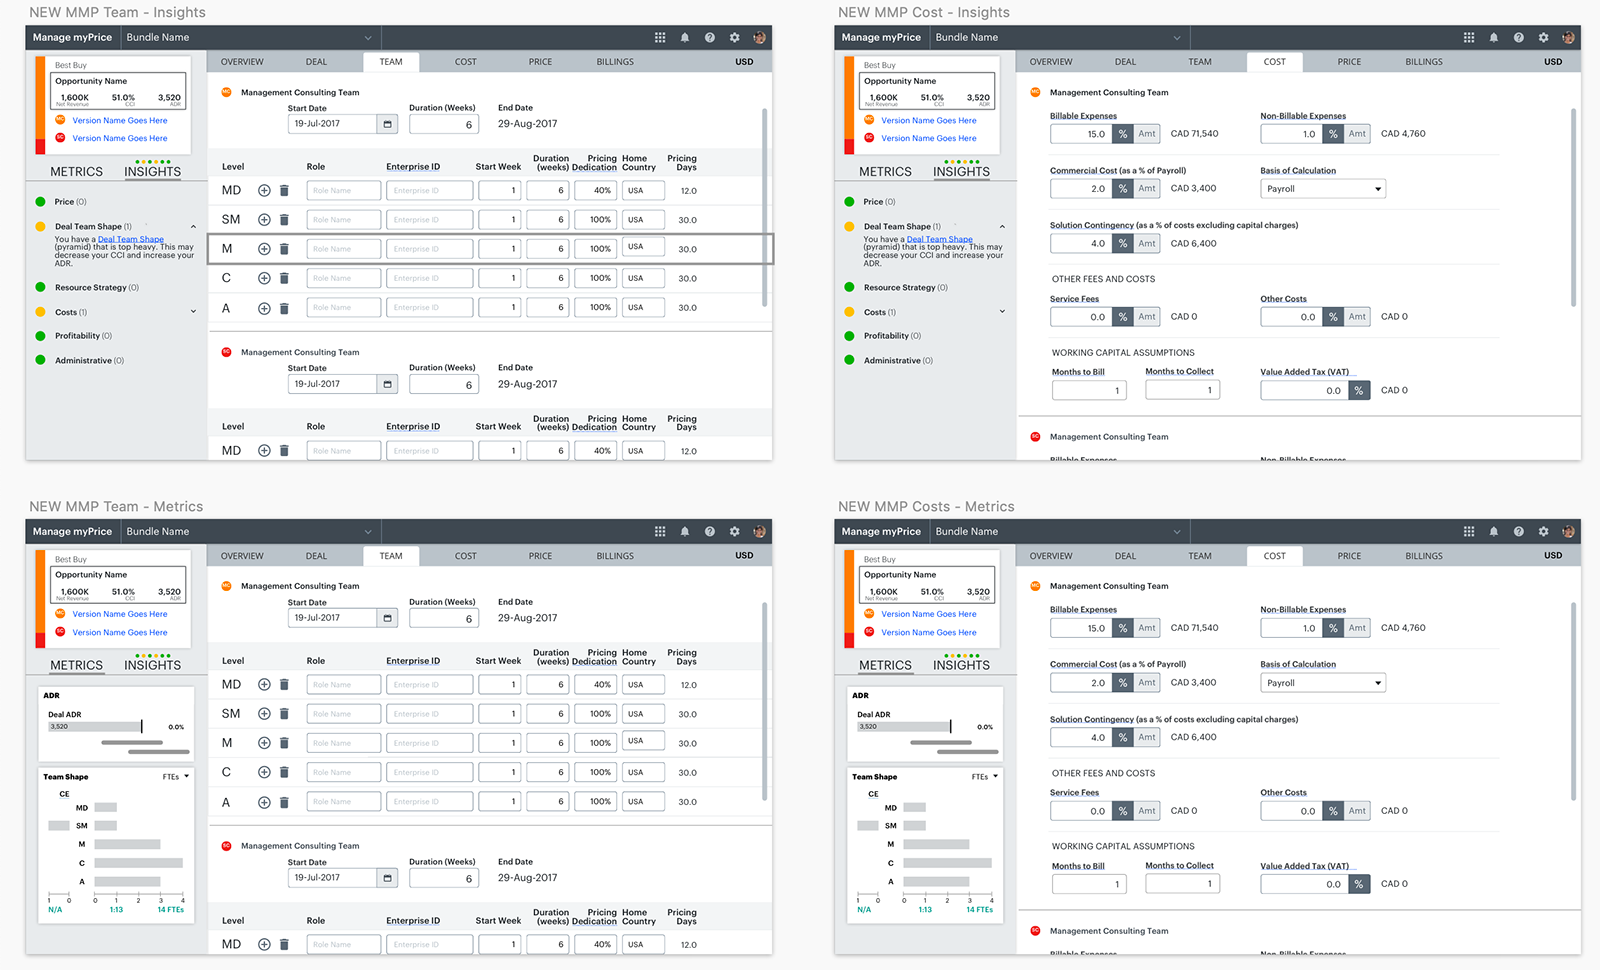
Task: Add row on SM level, Team Insights
Action: pyautogui.click(x=264, y=219)
